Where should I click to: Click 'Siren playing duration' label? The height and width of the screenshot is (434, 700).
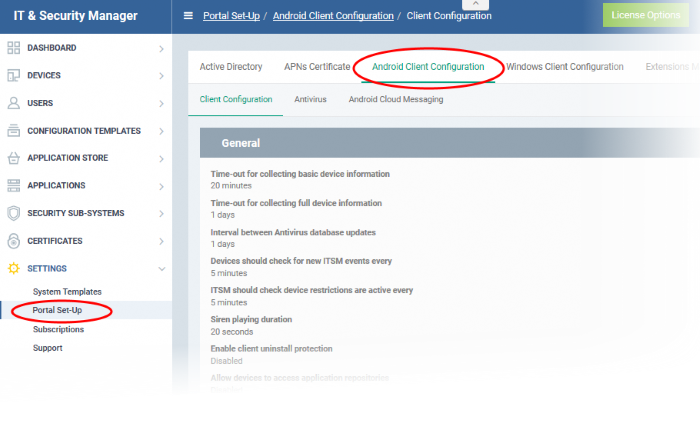click(x=251, y=319)
